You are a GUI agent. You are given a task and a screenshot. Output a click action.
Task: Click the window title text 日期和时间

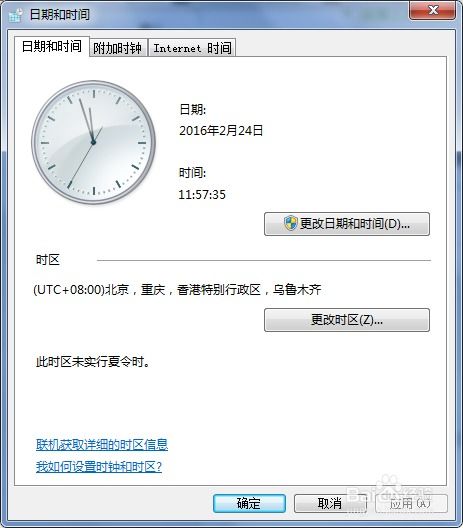pyautogui.click(x=60, y=15)
